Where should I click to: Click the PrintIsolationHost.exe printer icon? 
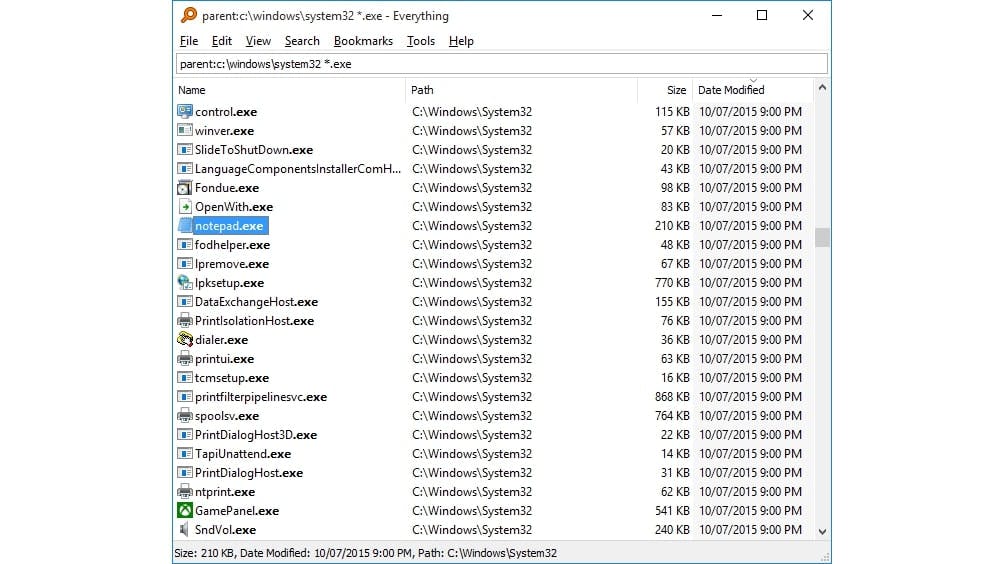coord(185,321)
